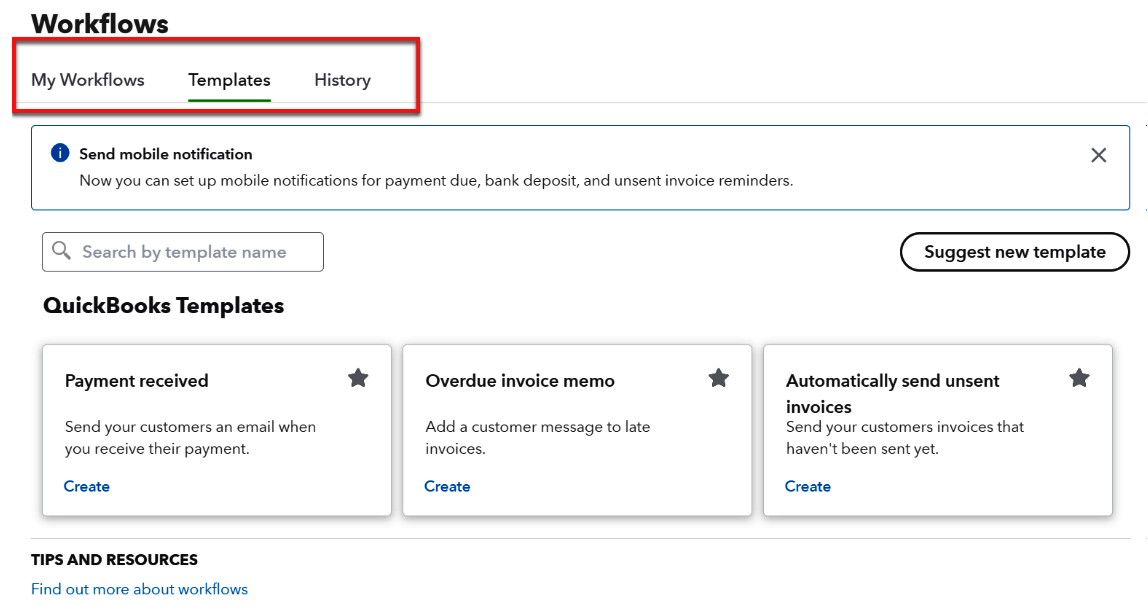This screenshot has height=610, width=1148.
Task: Create workflow from Overdue invoice memo template
Action: 447,486
